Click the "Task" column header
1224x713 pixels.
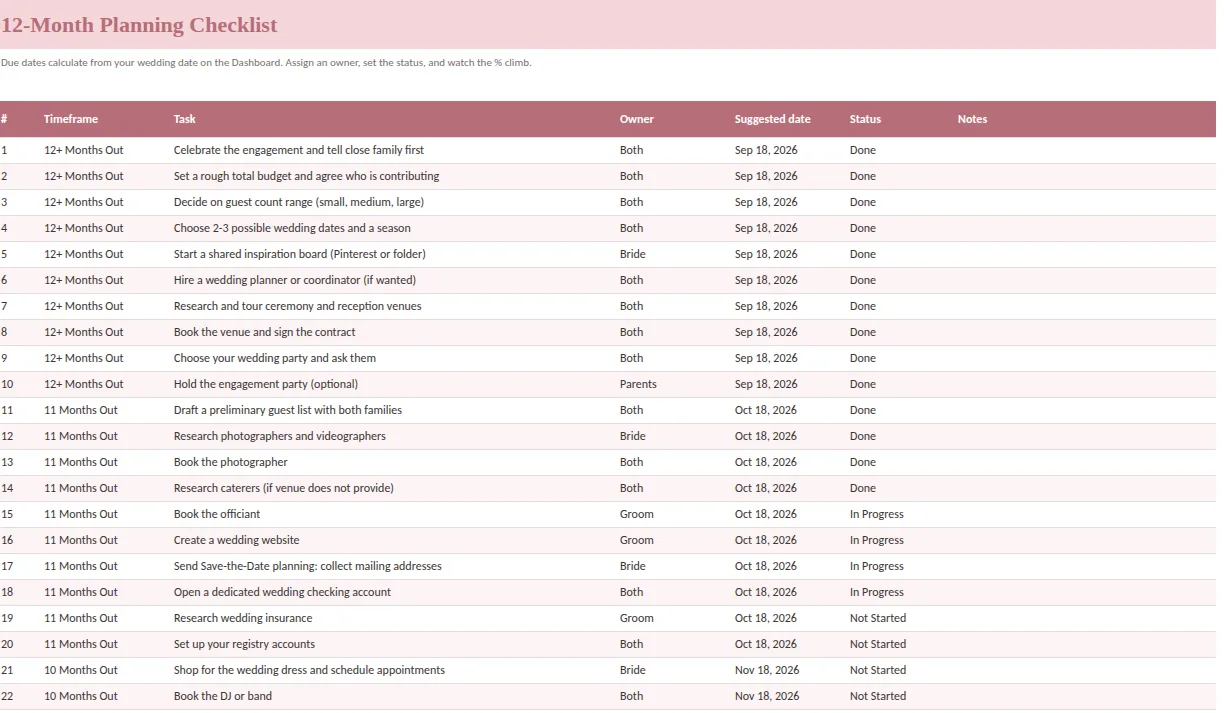point(185,119)
